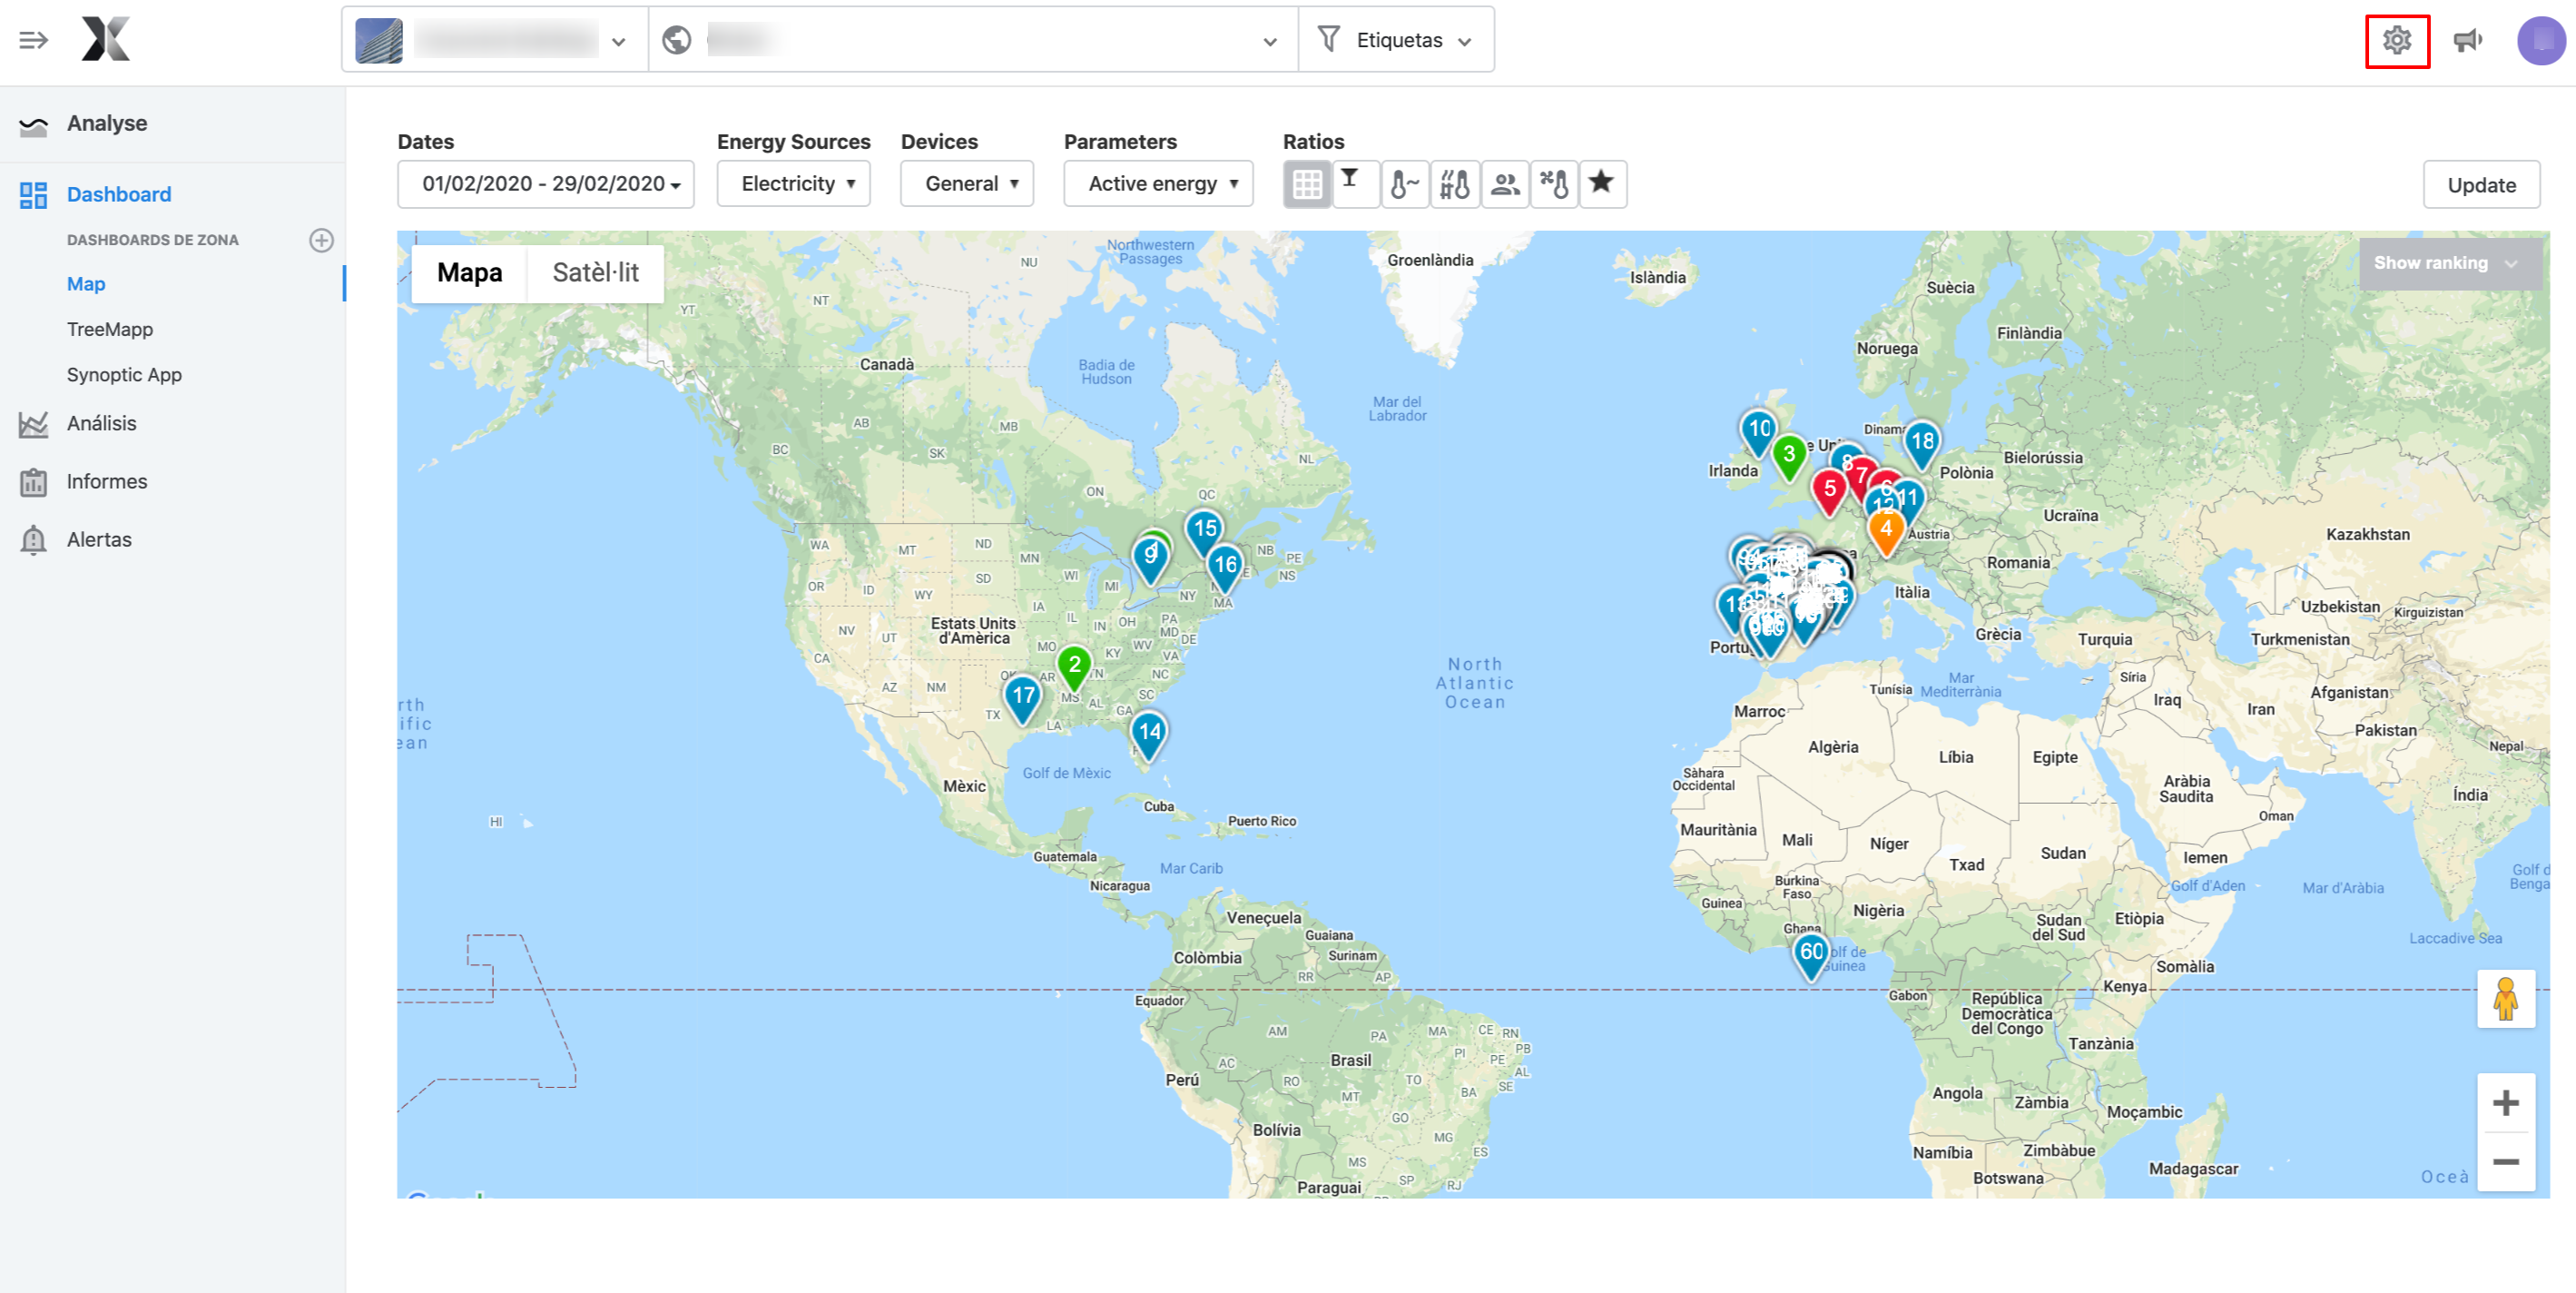The image size is (2576, 1293).
Task: Toggle the sidebar hamburger arrow
Action: pos(33,41)
